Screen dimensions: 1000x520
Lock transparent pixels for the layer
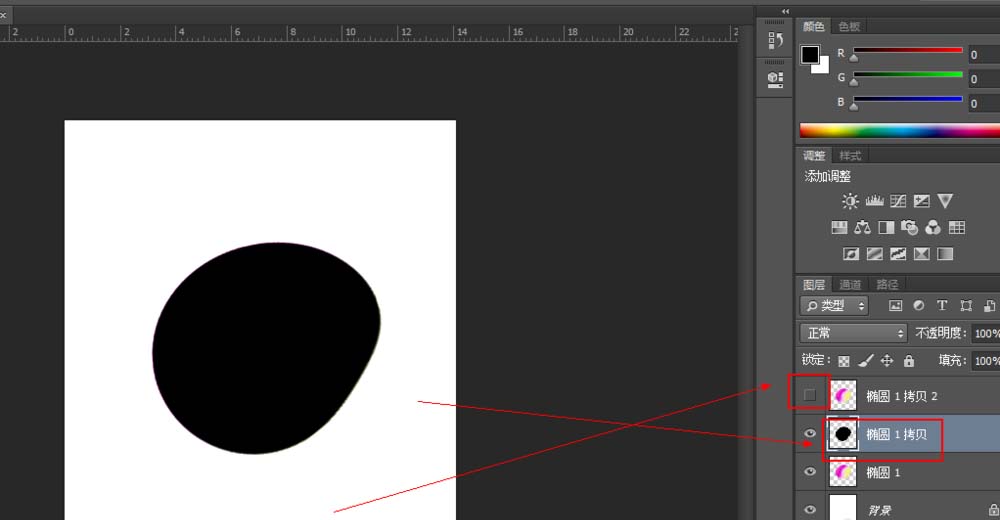844,361
